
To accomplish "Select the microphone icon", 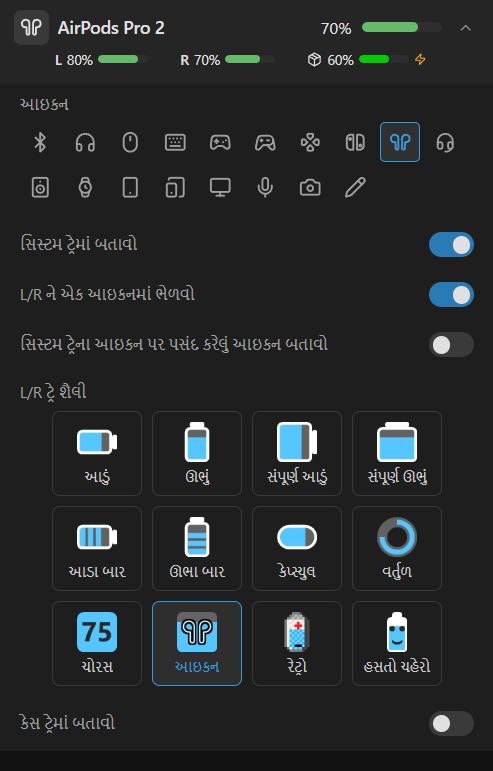I will (x=265, y=187).
